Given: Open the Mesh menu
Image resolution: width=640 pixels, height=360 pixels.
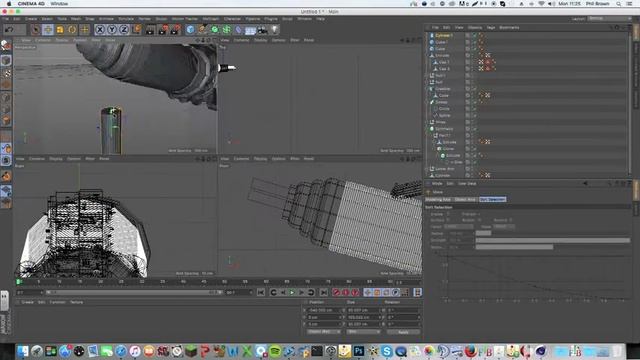Looking at the screenshot, I should [76, 19].
